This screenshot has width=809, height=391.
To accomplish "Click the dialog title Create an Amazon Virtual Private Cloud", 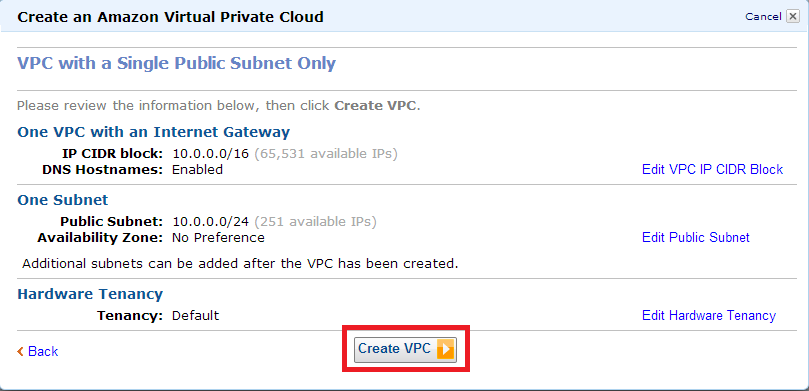I will pos(170,17).
